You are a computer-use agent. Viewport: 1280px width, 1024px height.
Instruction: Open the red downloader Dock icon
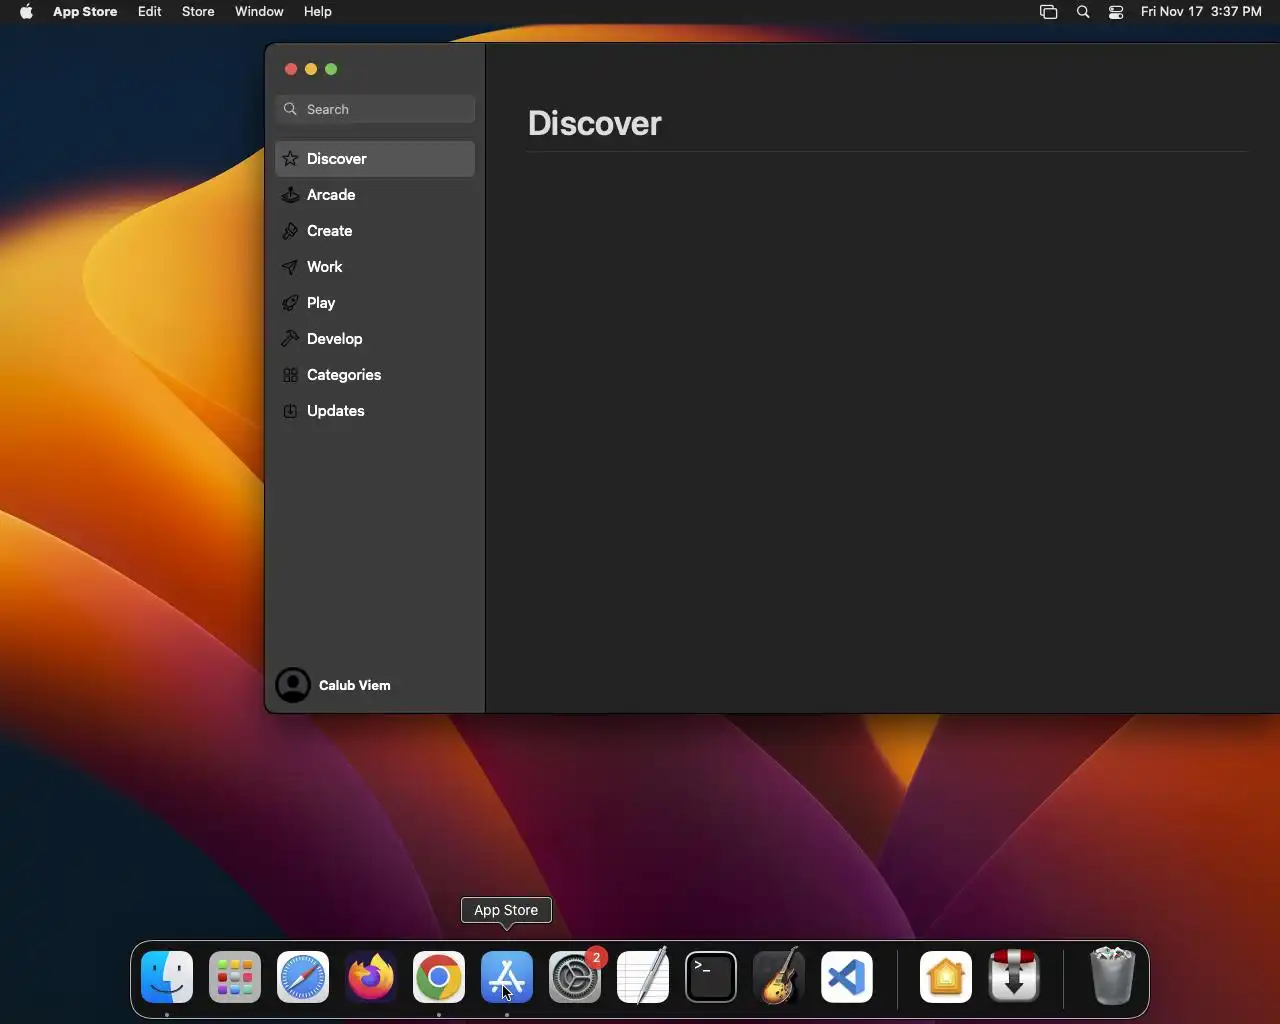tap(1014, 977)
